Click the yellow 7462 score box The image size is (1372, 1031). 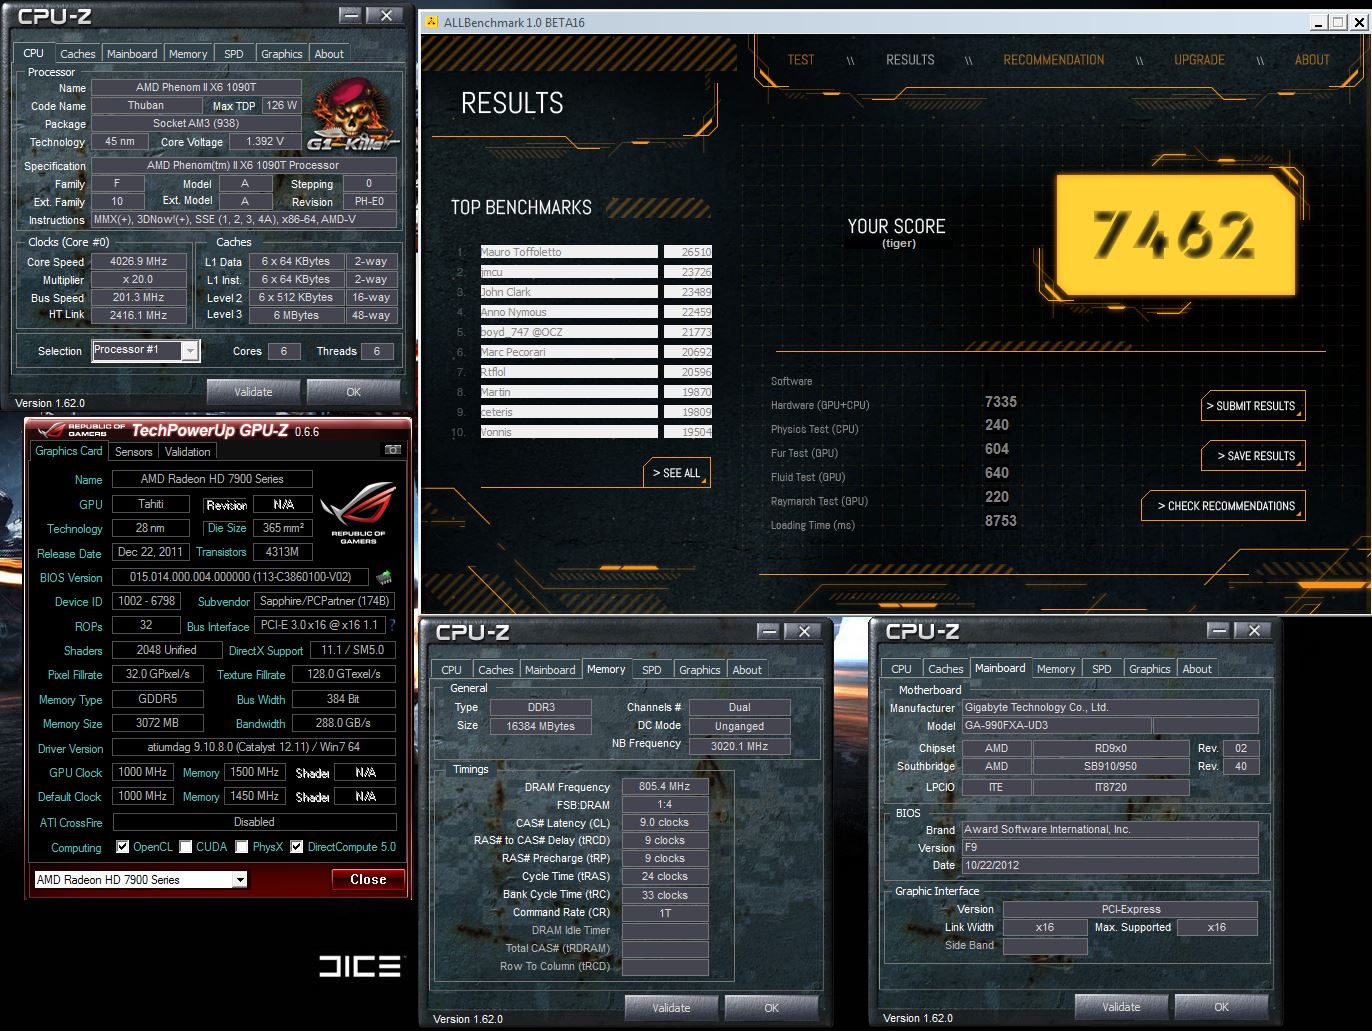tap(1175, 235)
